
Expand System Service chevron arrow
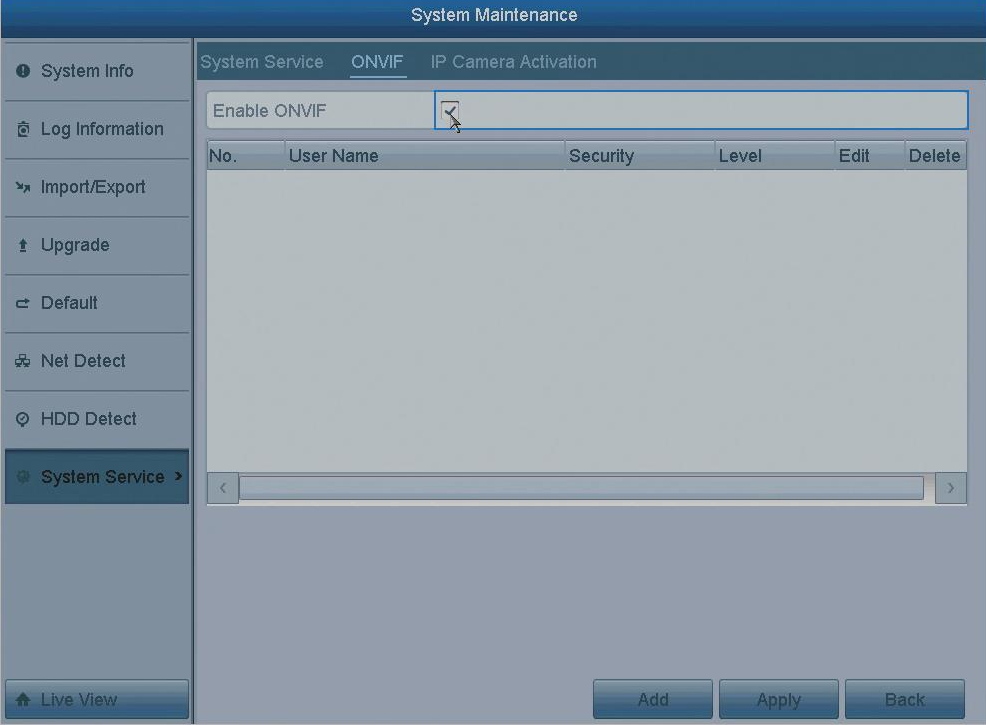[x=178, y=476]
